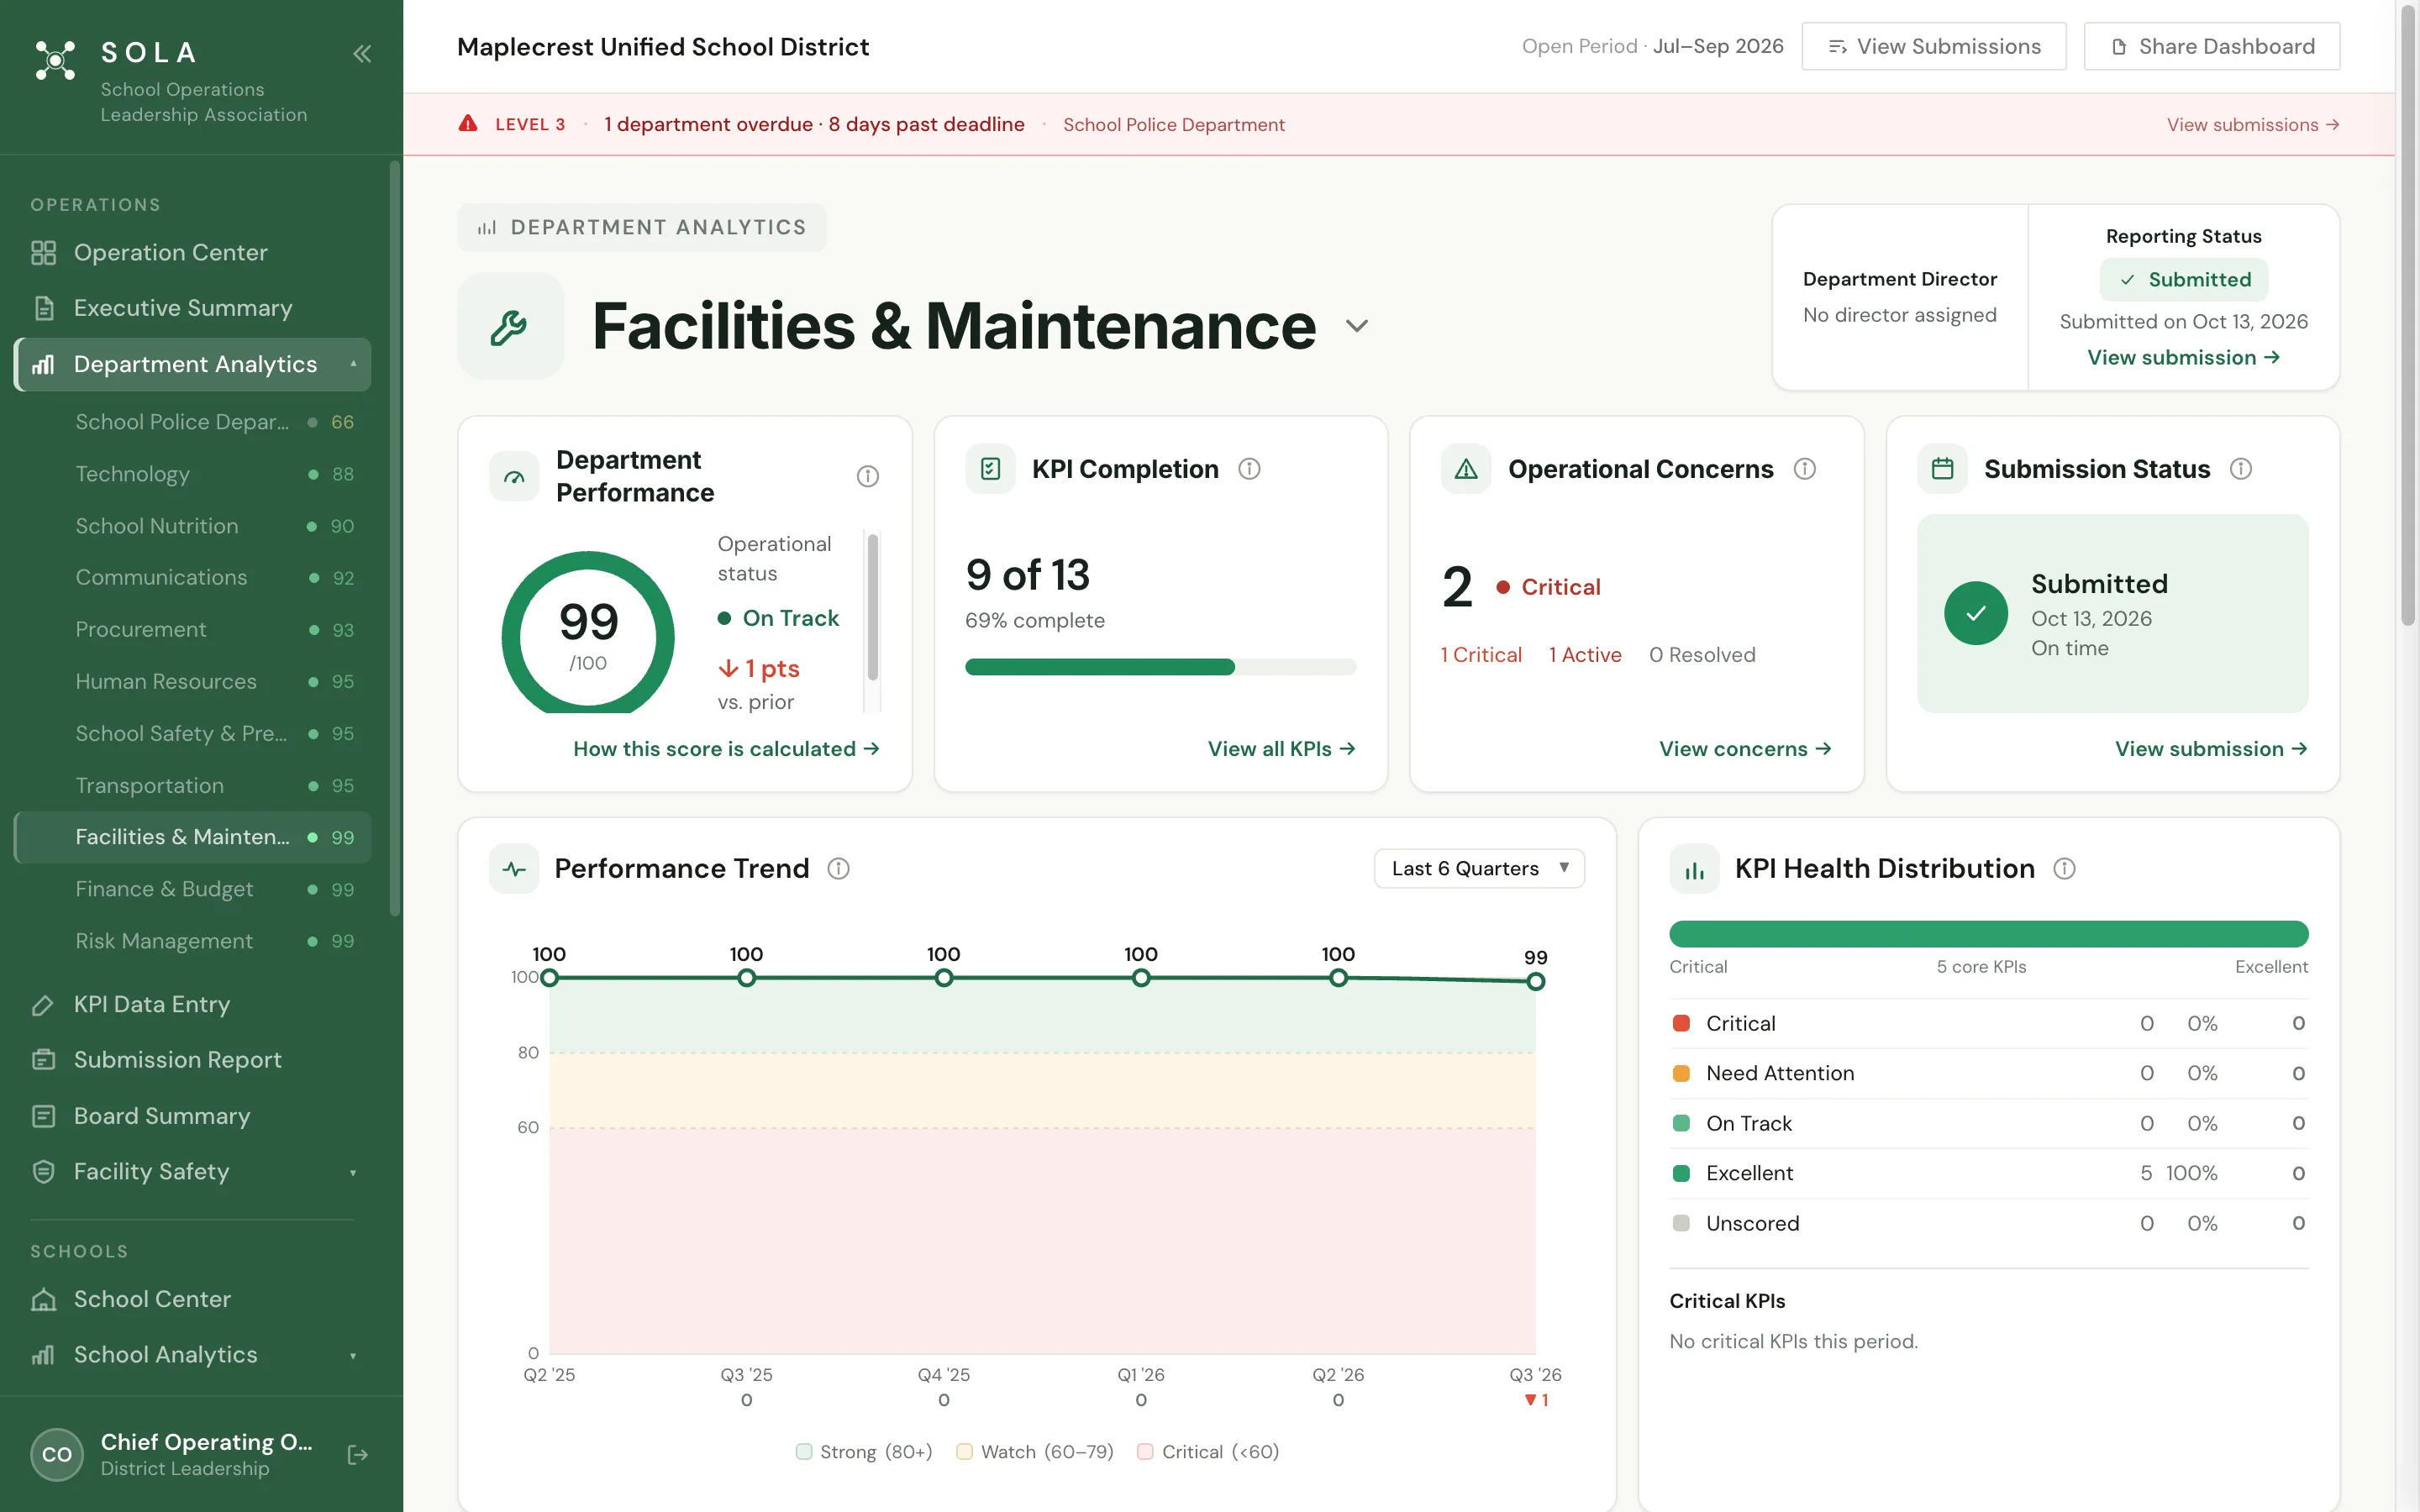Expand the School Analytics submenu arrow
The image size is (2420, 1512).
click(353, 1356)
